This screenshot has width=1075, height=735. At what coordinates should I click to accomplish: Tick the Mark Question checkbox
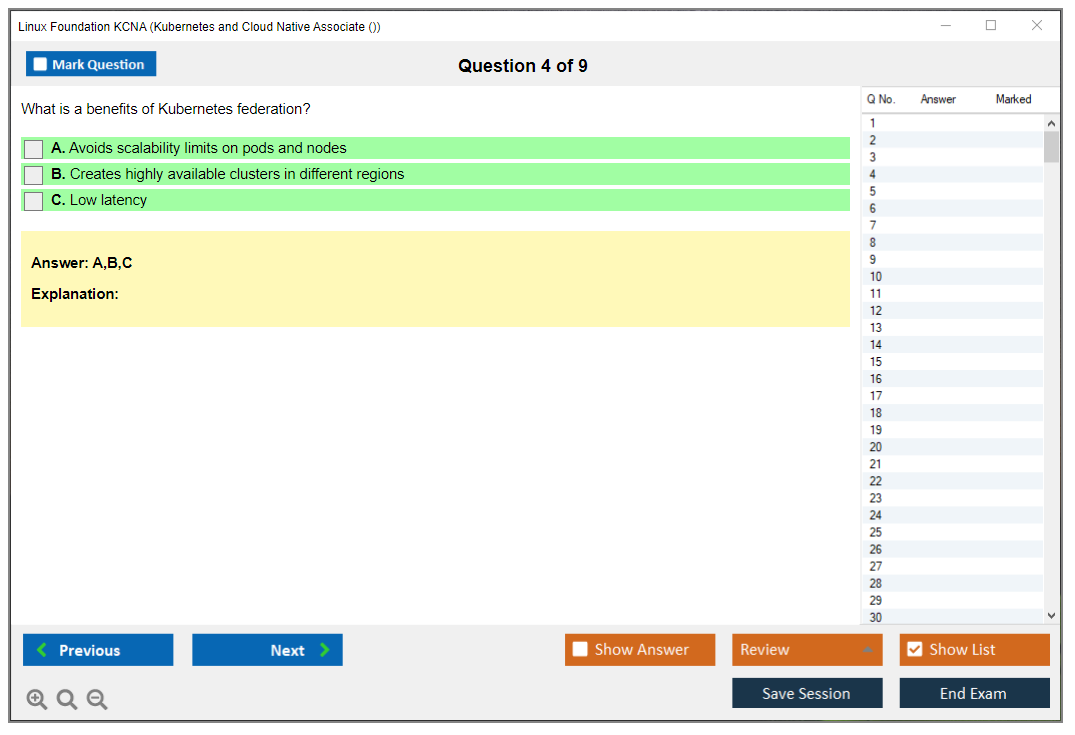point(41,65)
